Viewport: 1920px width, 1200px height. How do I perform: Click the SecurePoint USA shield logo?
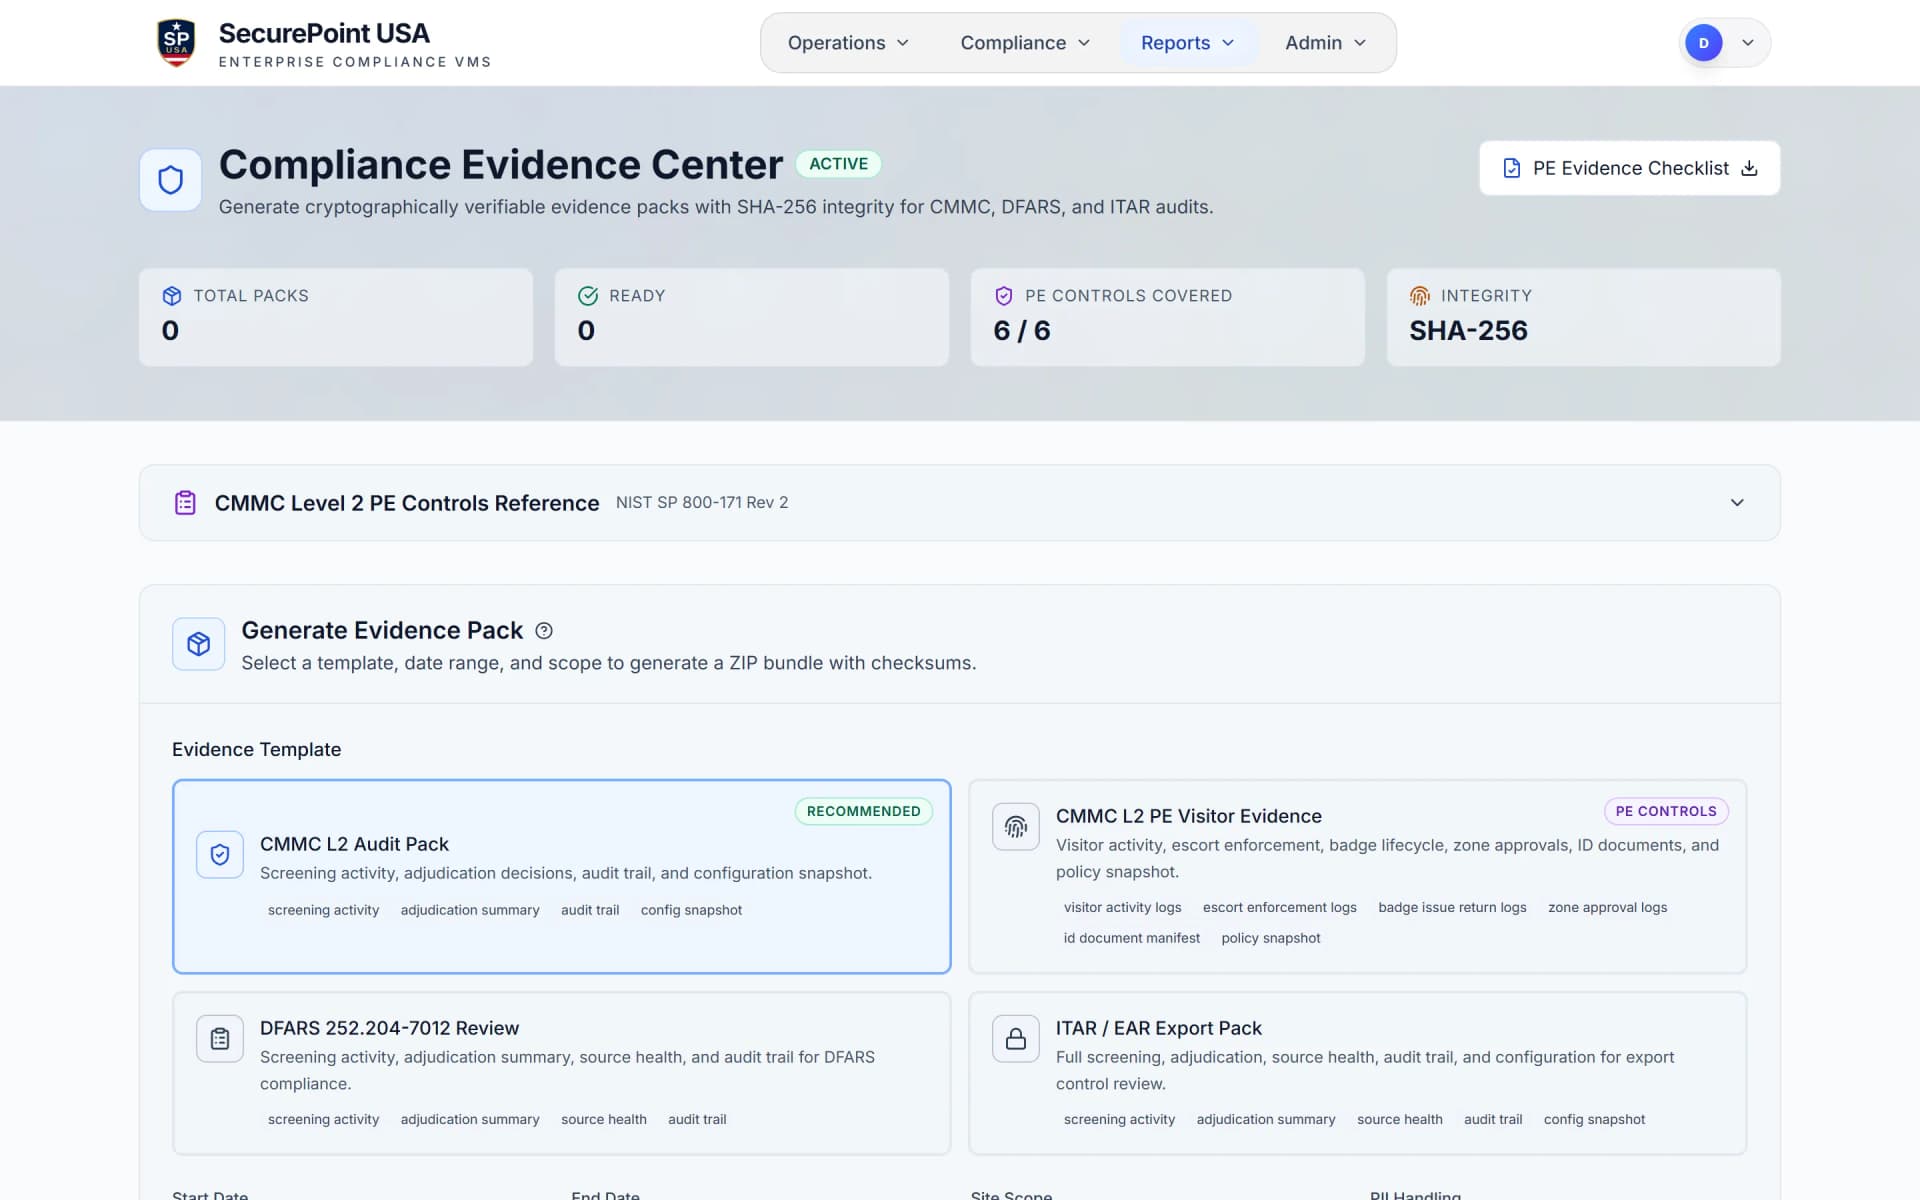(176, 43)
